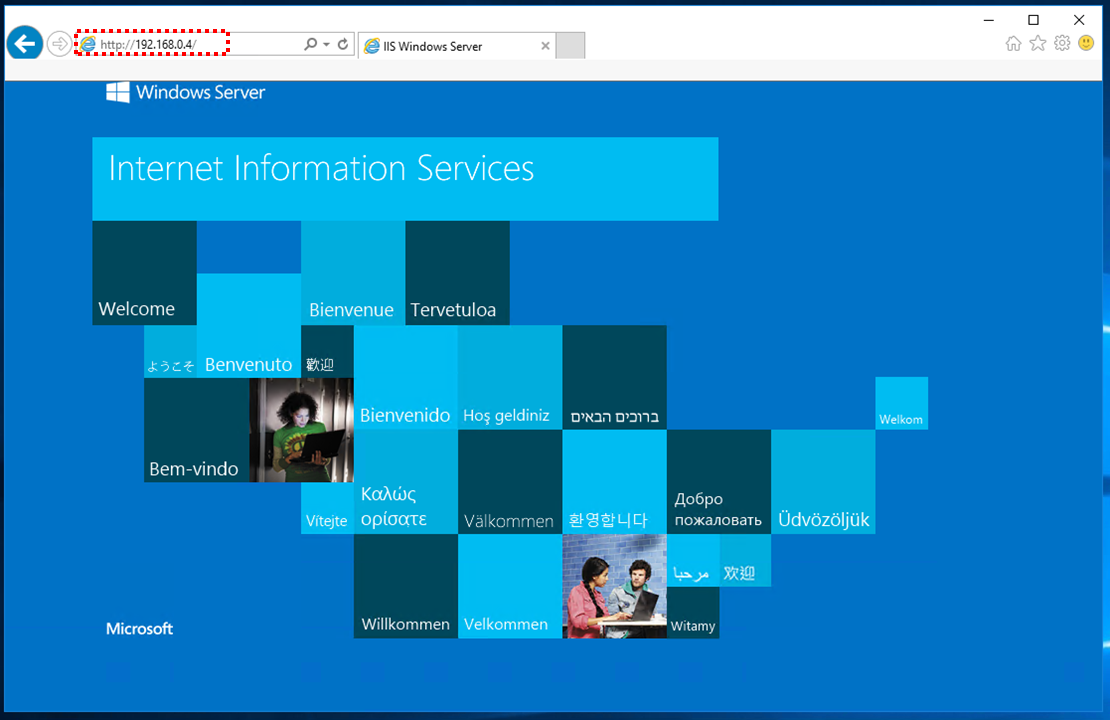1110x720 pixels.
Task: Close the Internet Explorer window
Action: pos(1079,20)
